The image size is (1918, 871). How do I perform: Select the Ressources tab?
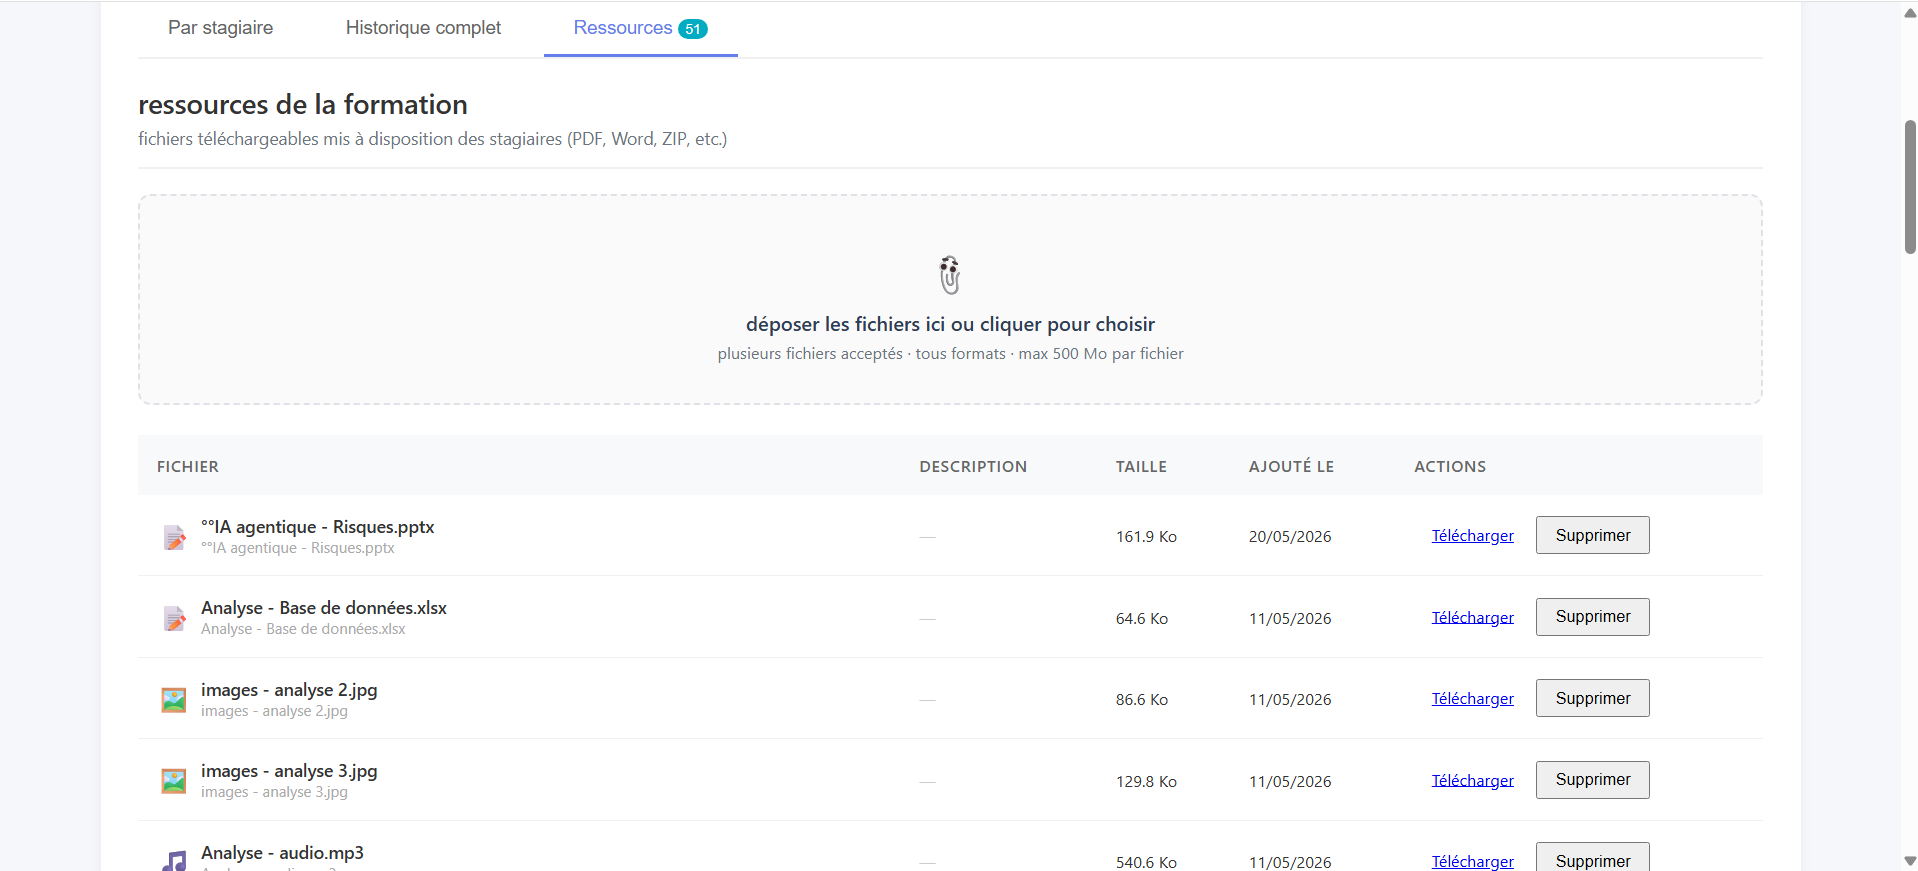(640, 28)
